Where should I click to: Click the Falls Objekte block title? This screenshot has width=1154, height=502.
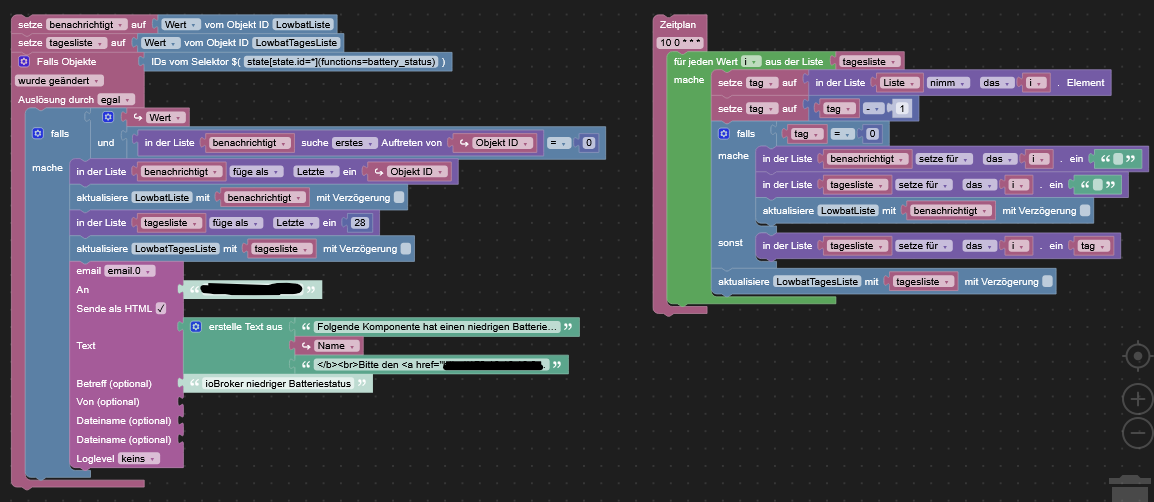tap(66, 62)
